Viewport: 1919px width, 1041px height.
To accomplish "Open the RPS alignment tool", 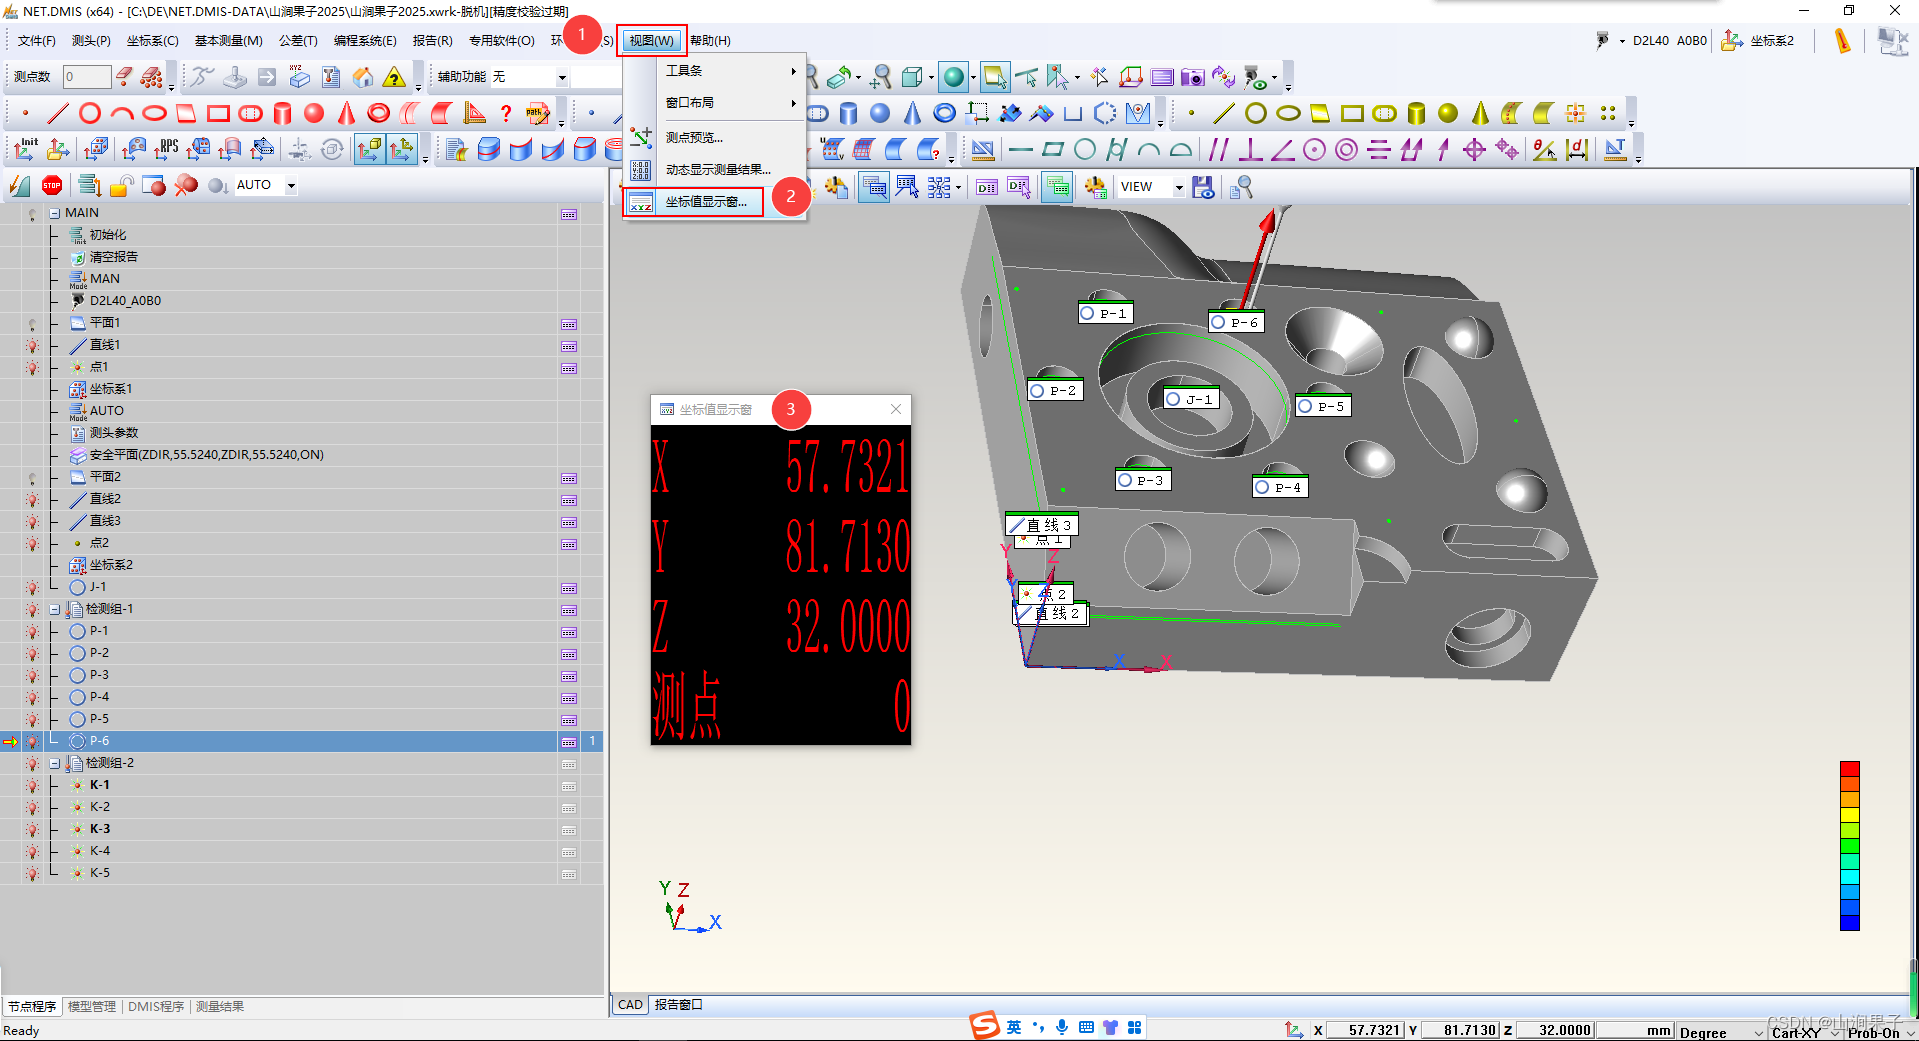I will (166, 149).
